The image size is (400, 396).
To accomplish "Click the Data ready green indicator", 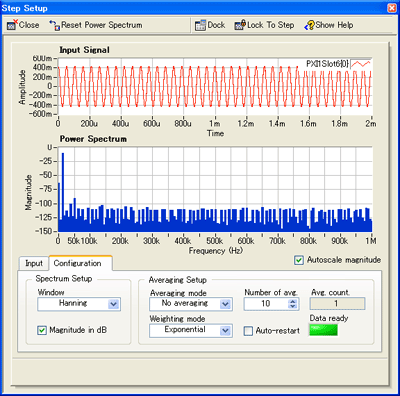I will [323, 330].
